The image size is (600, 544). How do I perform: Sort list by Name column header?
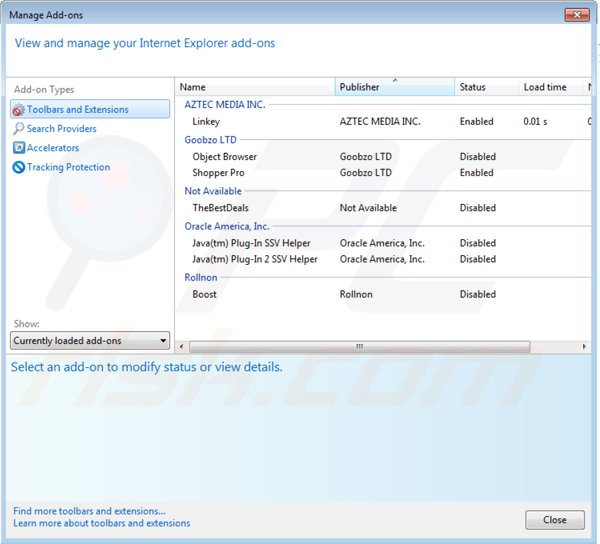[x=255, y=87]
